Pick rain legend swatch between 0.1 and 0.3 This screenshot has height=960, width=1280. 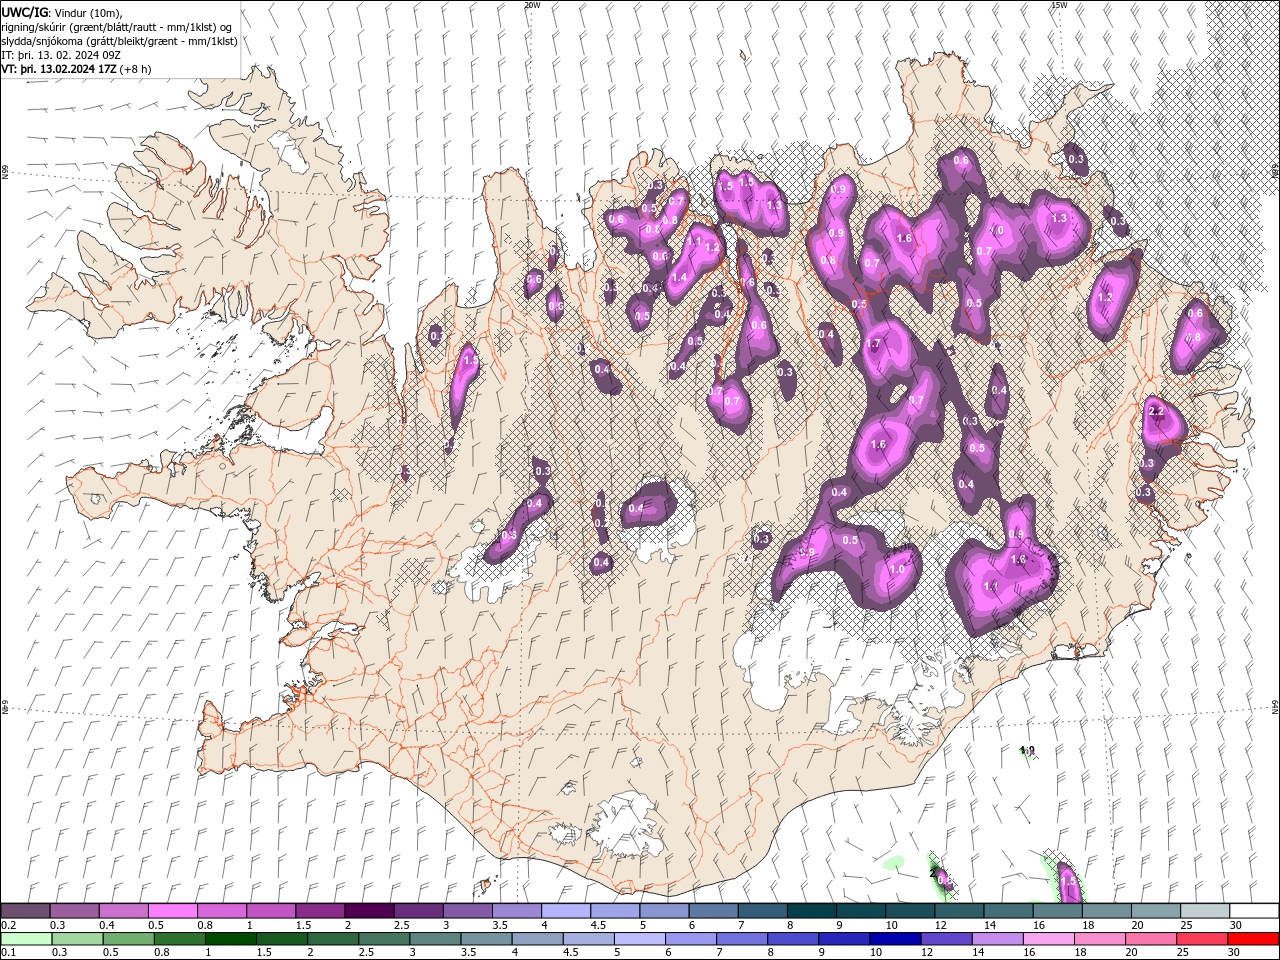26,938
